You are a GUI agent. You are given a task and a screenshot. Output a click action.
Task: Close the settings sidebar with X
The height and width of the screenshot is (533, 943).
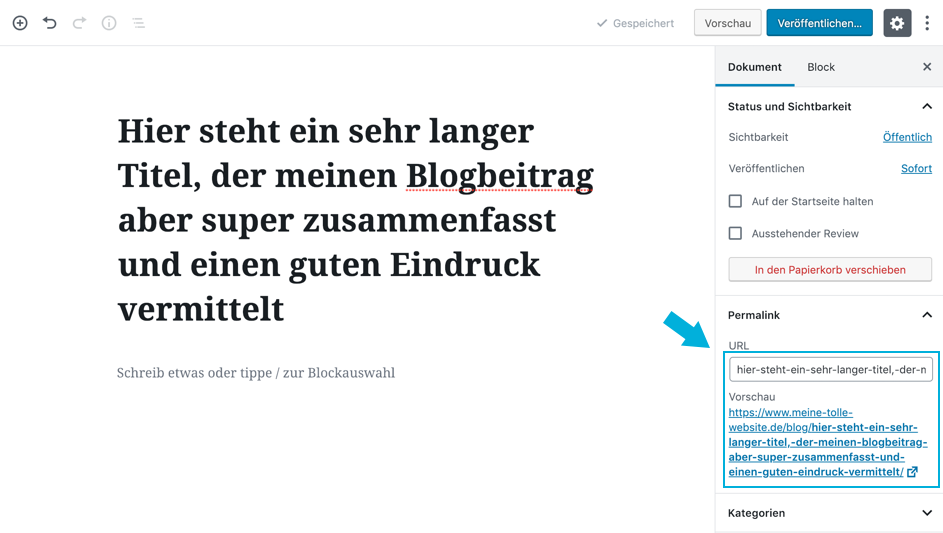pos(927,67)
